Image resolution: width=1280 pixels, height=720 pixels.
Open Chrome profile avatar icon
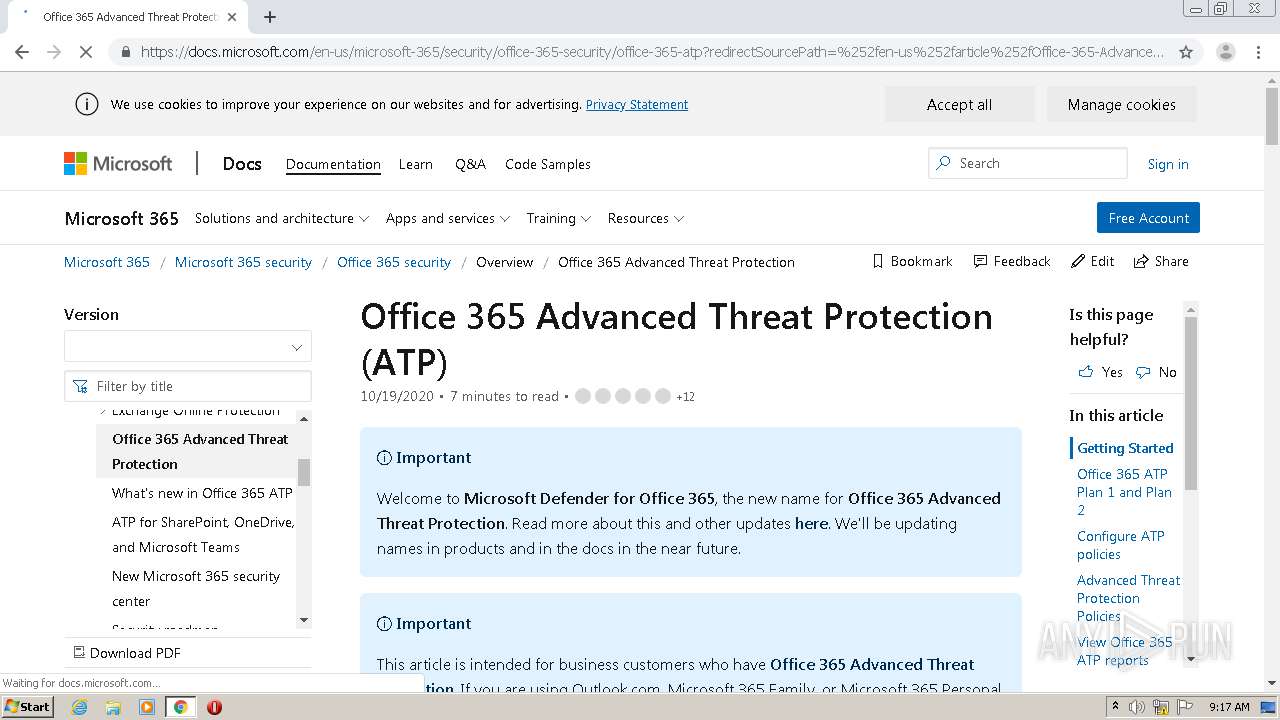click(1225, 52)
